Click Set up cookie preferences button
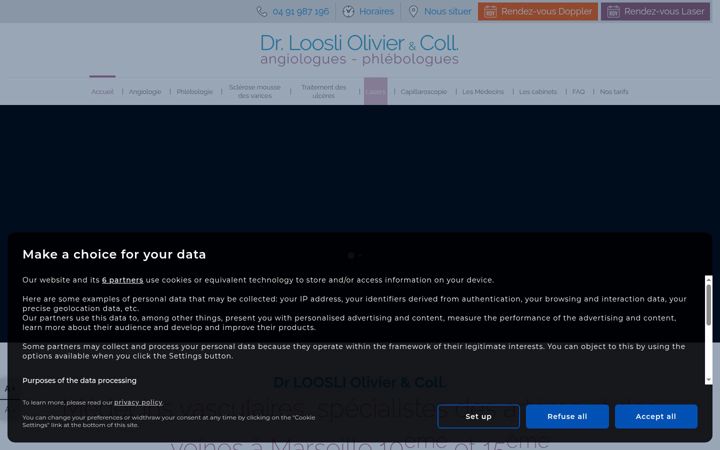The height and width of the screenshot is (450, 720). coord(478,416)
